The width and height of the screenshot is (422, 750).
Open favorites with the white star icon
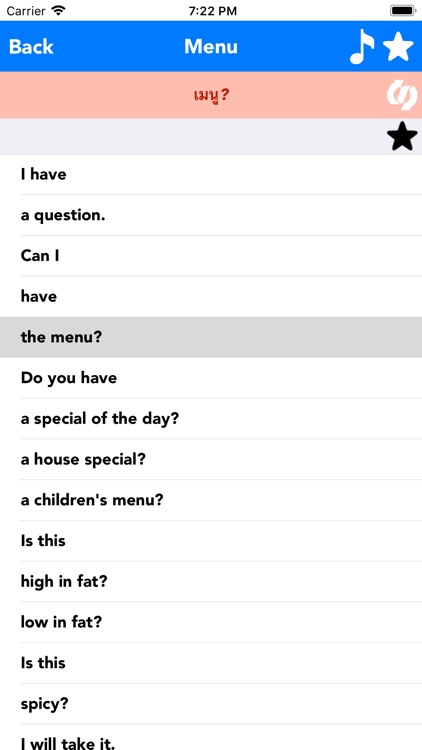pos(398,46)
